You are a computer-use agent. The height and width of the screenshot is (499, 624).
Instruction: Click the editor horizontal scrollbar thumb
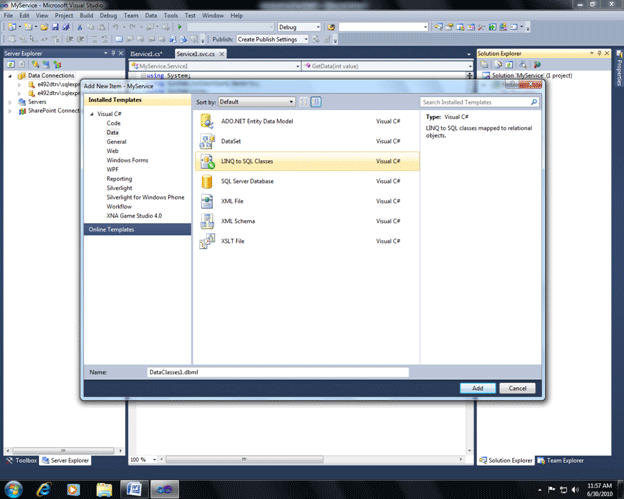[244, 459]
